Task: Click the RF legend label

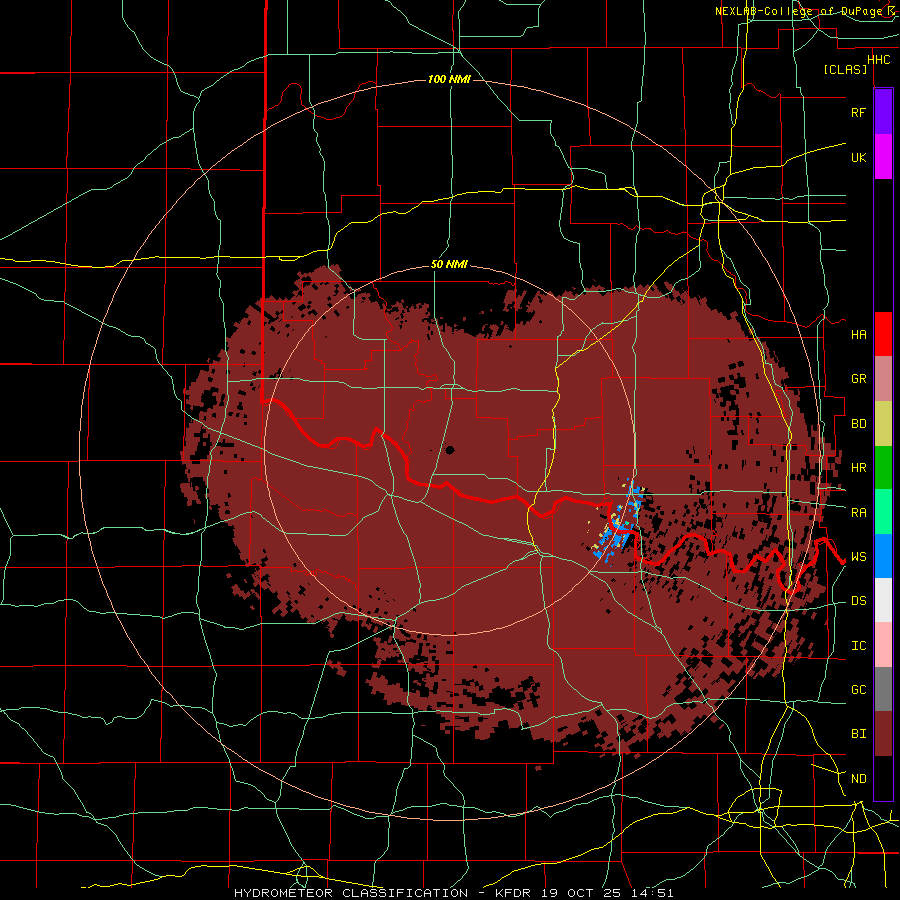Action: (858, 112)
